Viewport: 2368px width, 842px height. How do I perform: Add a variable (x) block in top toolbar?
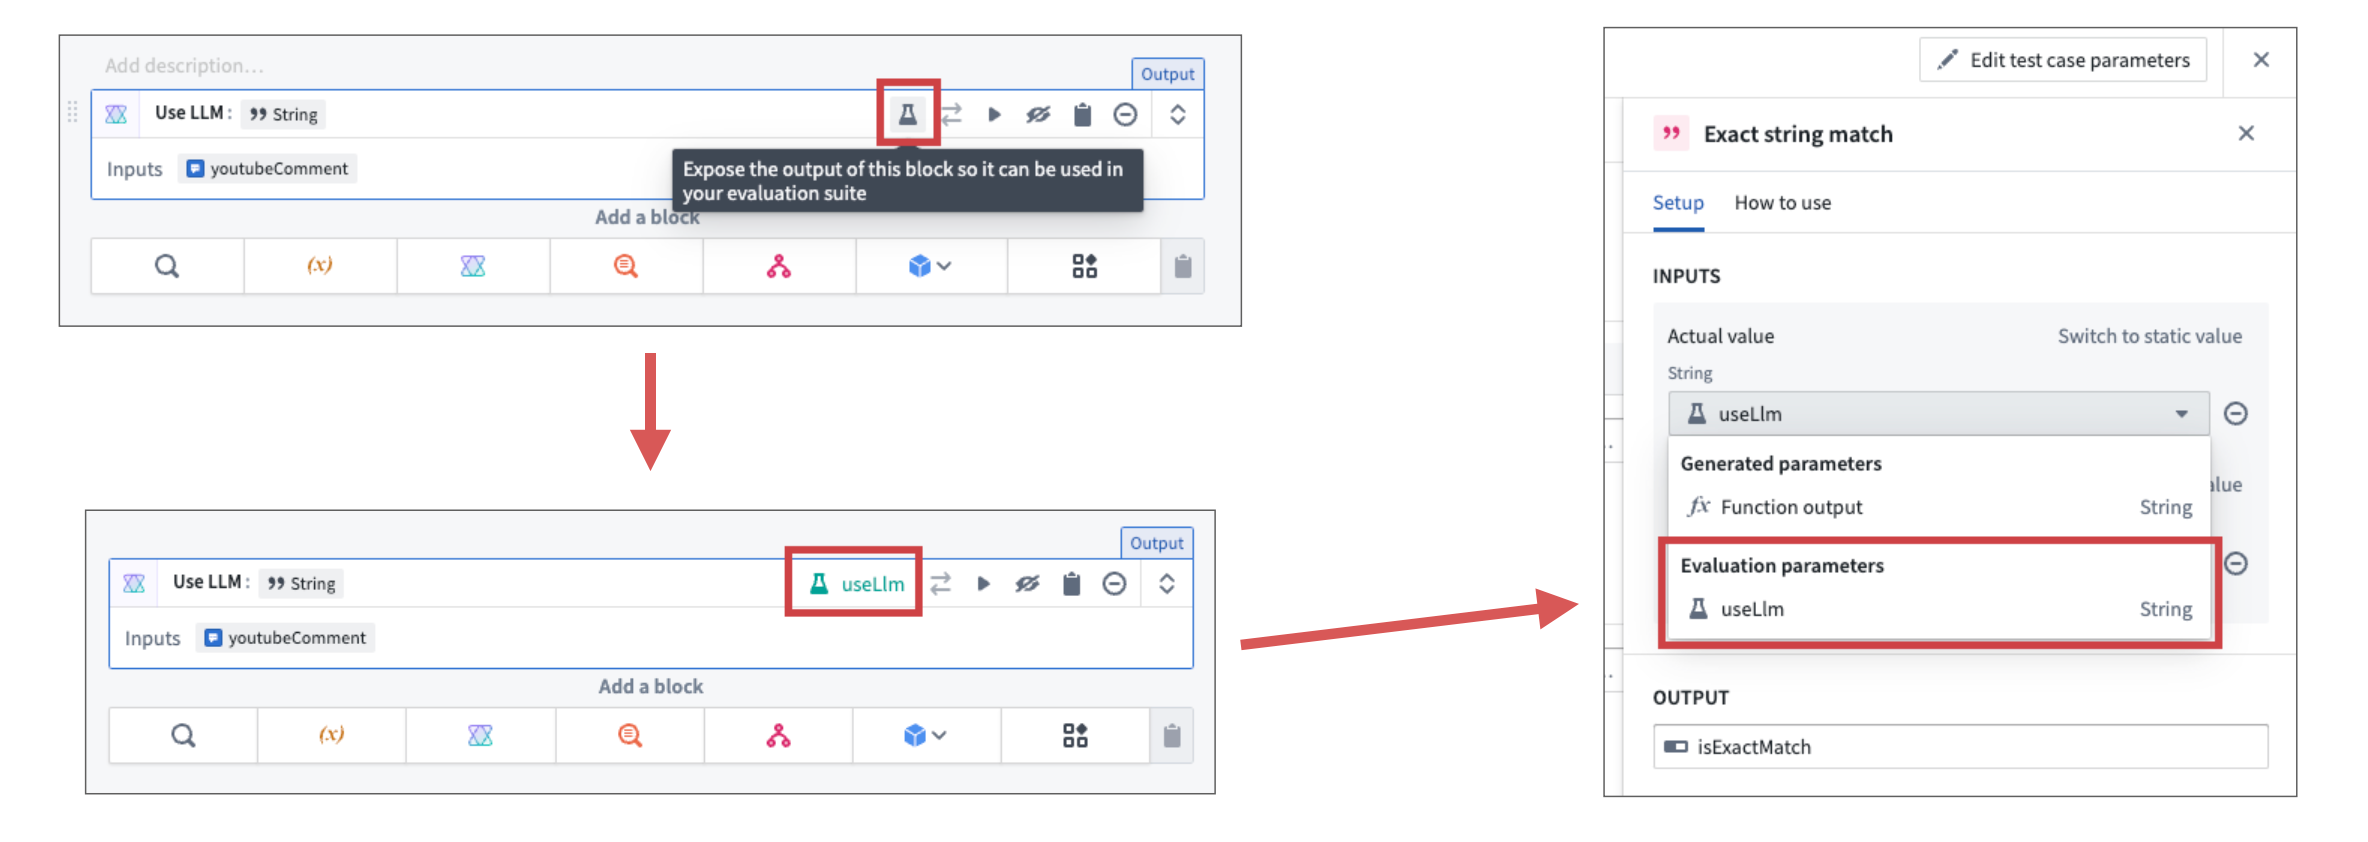click(320, 265)
